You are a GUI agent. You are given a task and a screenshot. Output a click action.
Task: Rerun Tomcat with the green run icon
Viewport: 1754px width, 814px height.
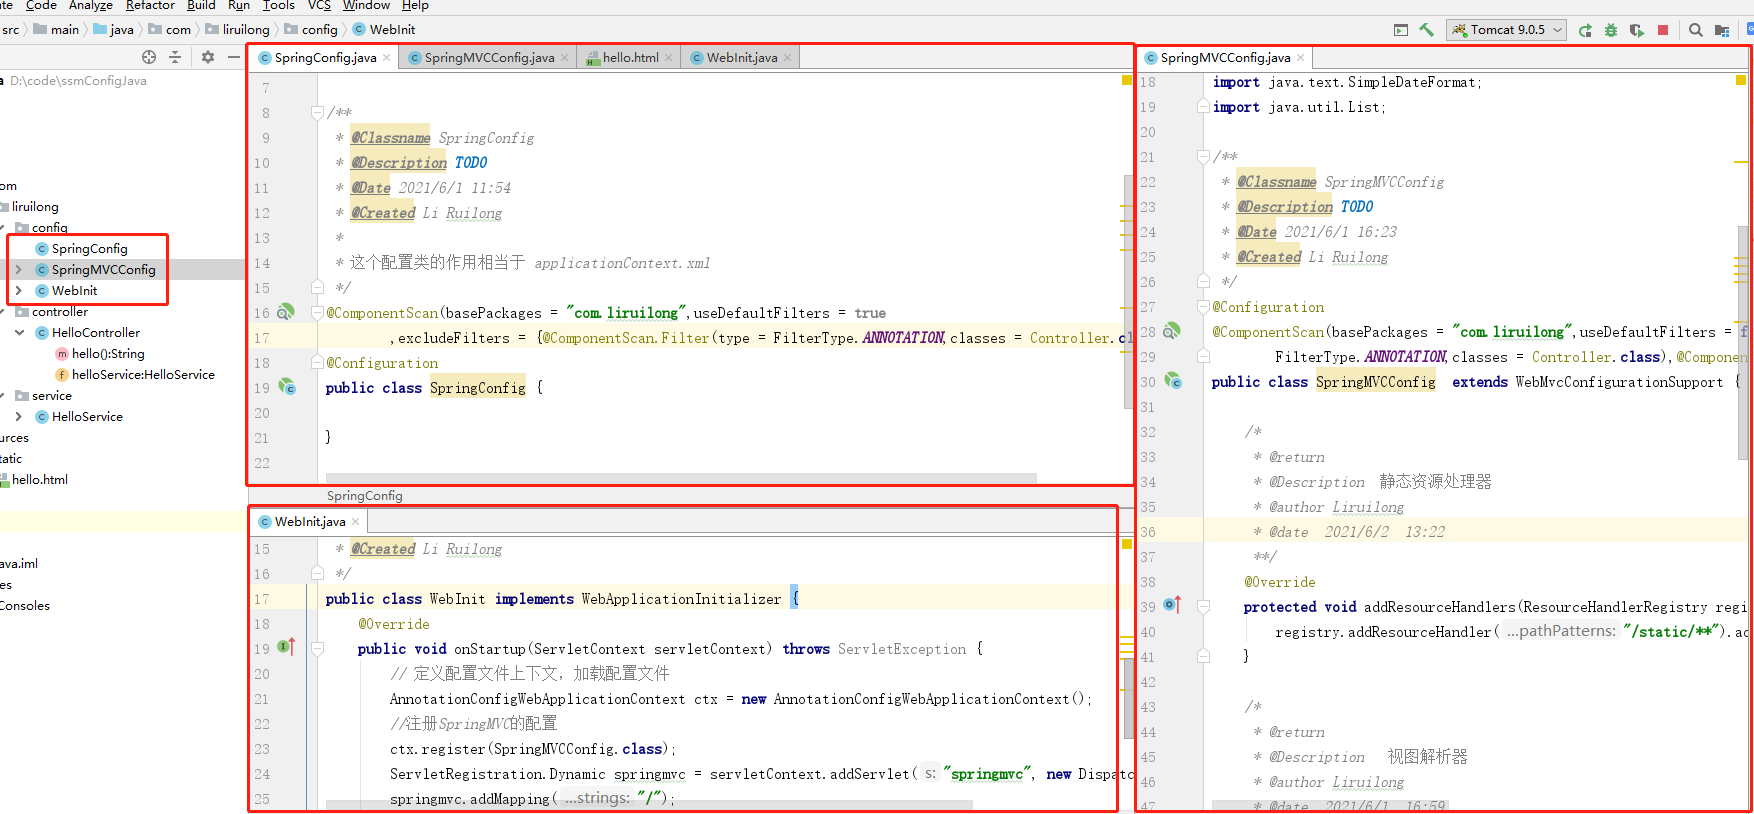(x=1585, y=30)
